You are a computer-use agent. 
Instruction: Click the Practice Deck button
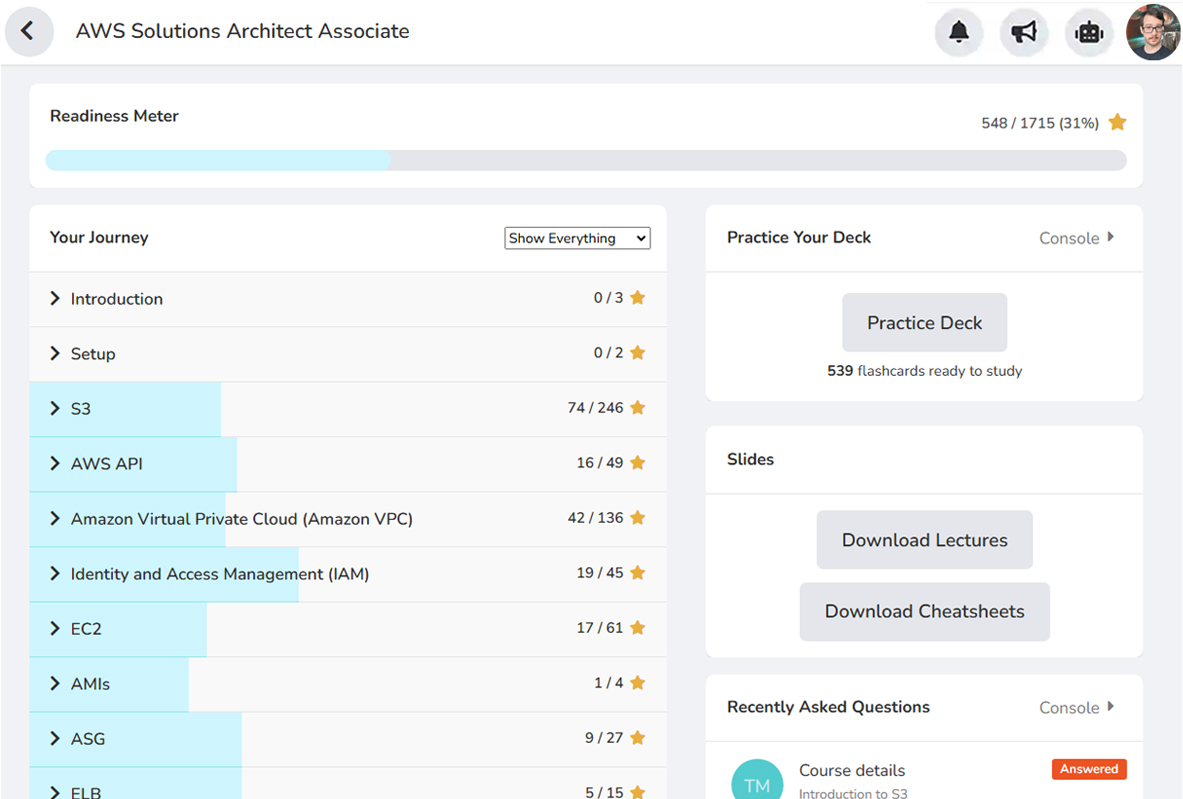[924, 323]
